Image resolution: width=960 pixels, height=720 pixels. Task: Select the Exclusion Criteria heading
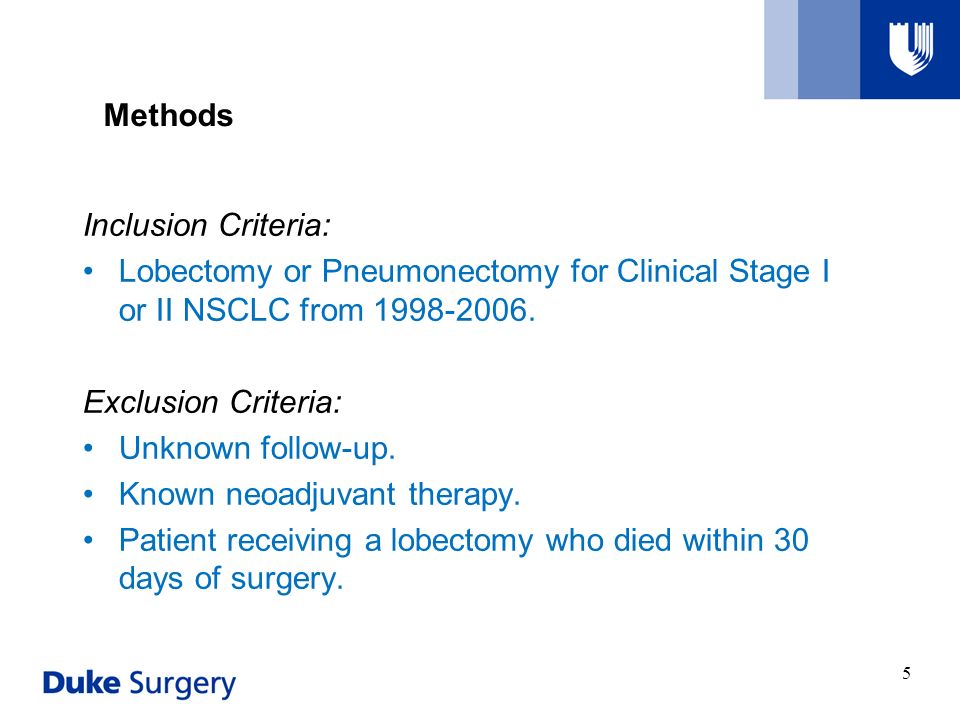(212, 402)
